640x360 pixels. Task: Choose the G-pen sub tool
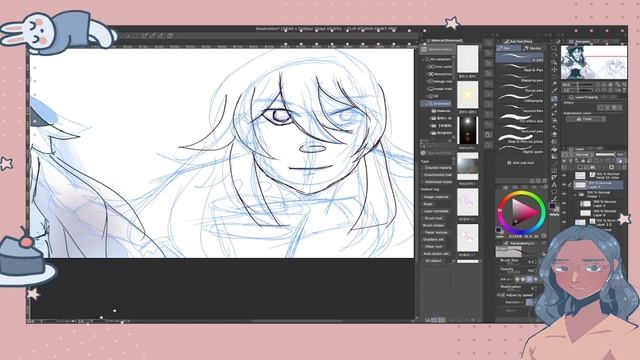[520, 58]
